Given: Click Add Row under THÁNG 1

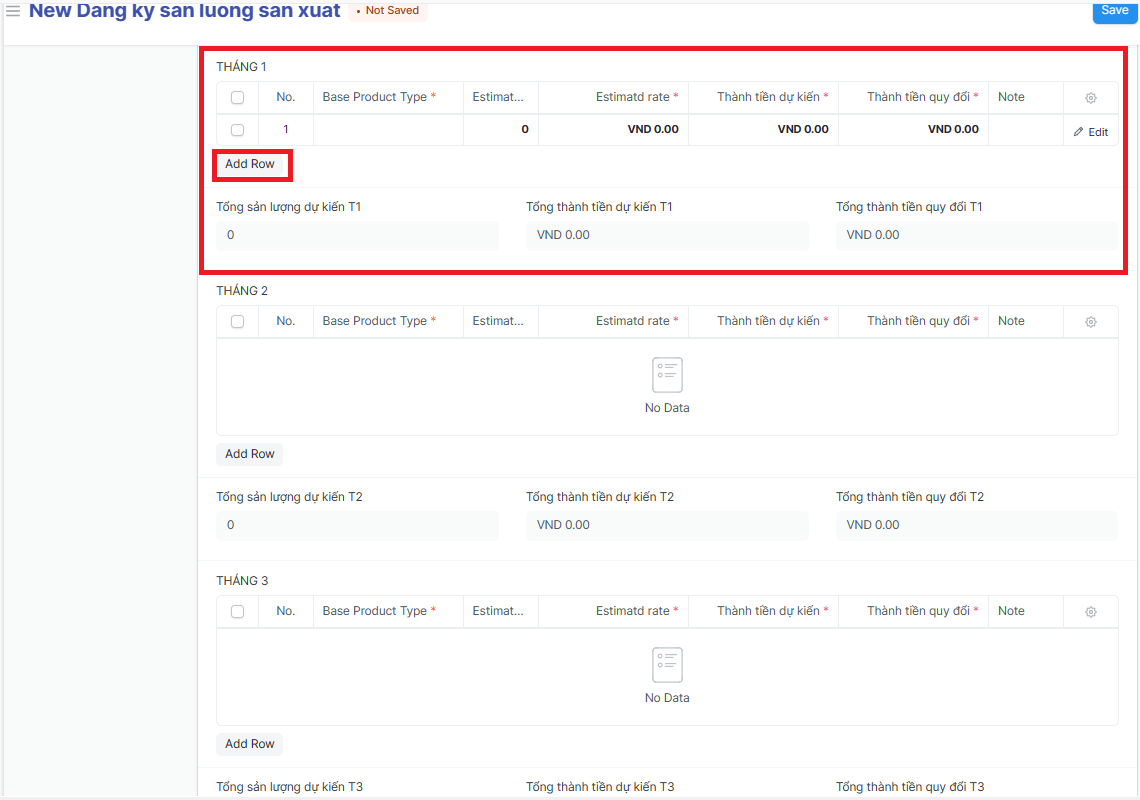Looking at the screenshot, I should pyautogui.click(x=250, y=164).
